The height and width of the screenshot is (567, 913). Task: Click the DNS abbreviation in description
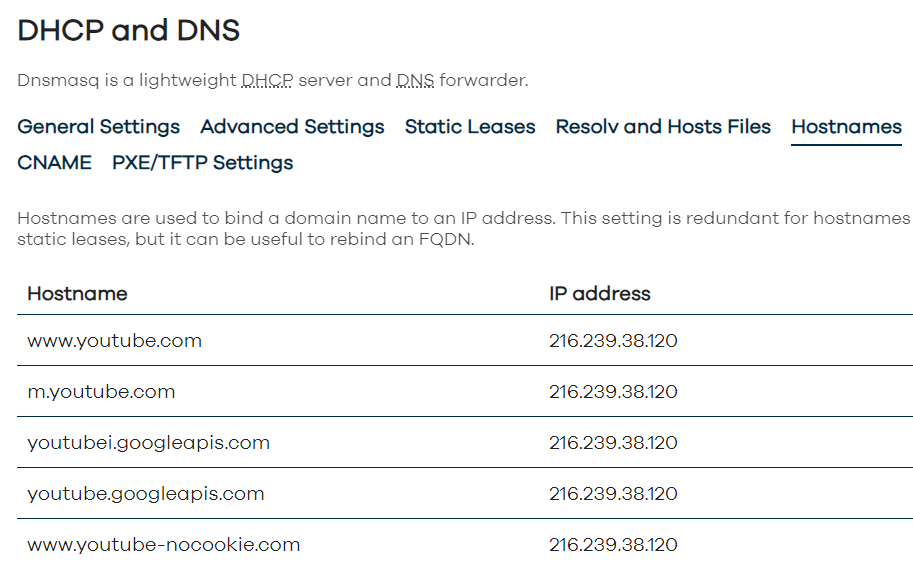click(x=415, y=80)
